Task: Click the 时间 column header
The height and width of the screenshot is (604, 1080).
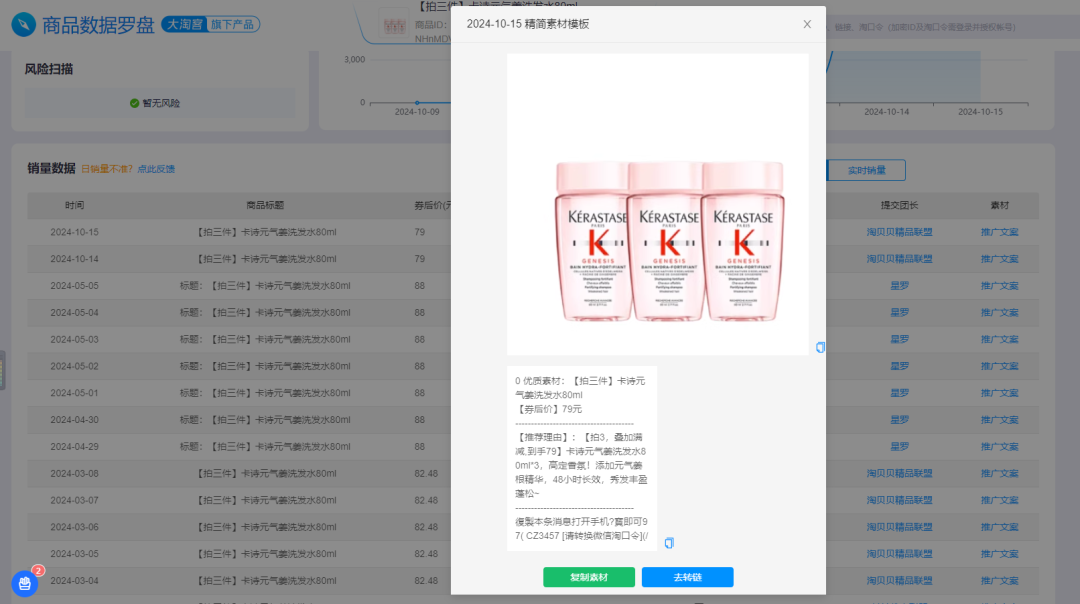Action: coord(74,205)
